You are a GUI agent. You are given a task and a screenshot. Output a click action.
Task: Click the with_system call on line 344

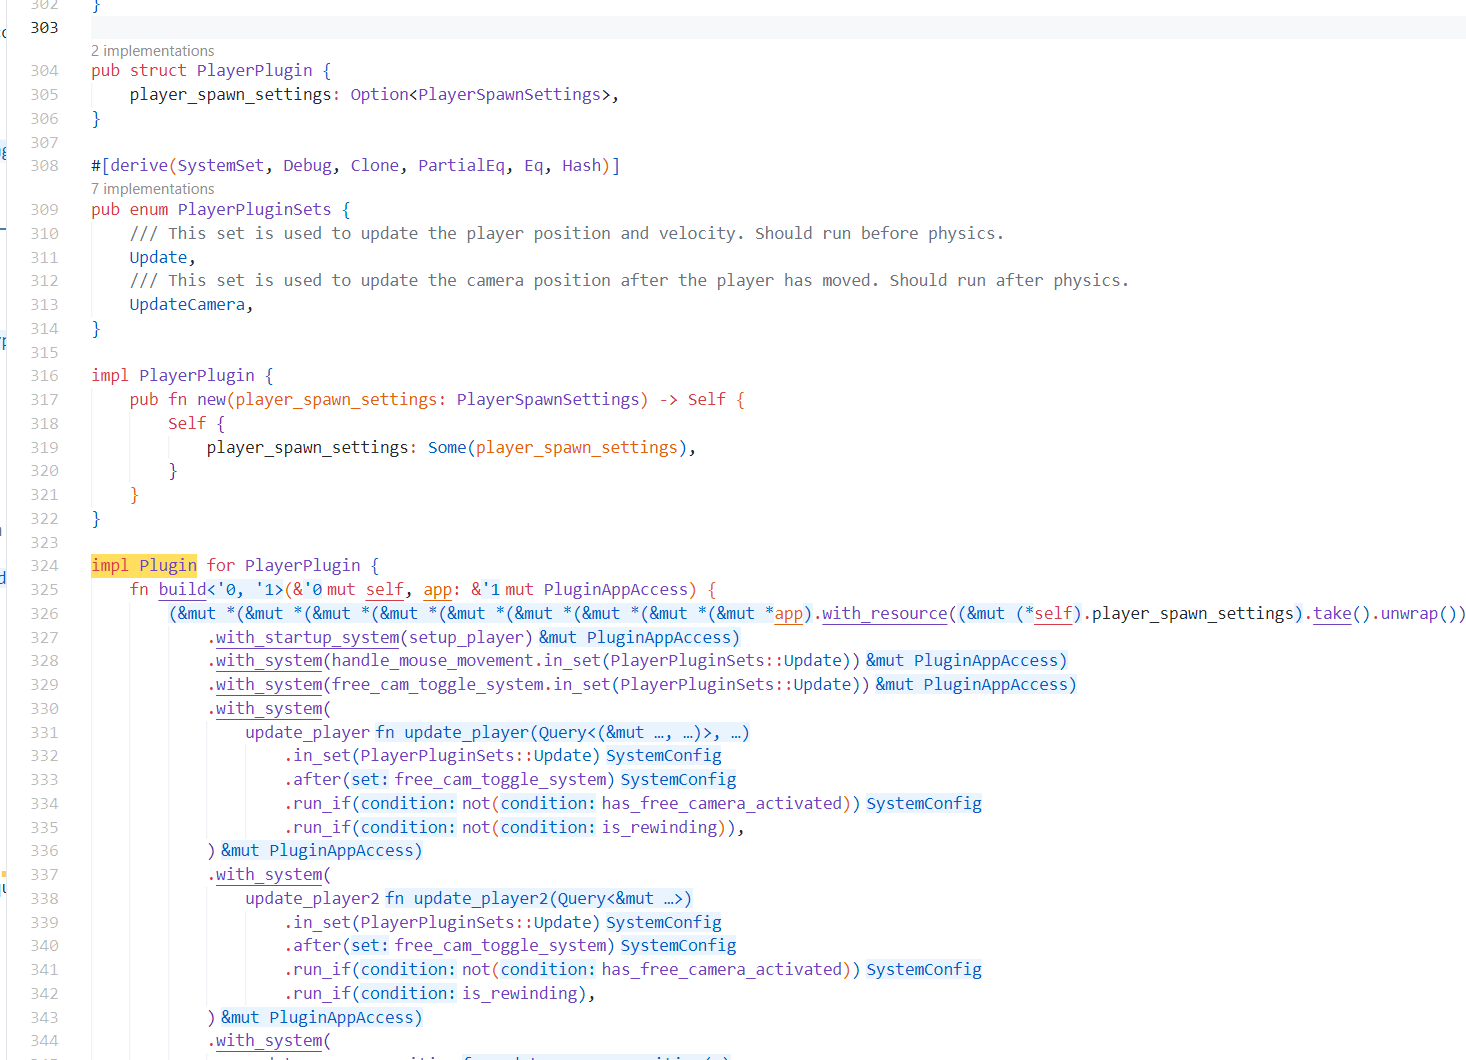click(269, 1041)
